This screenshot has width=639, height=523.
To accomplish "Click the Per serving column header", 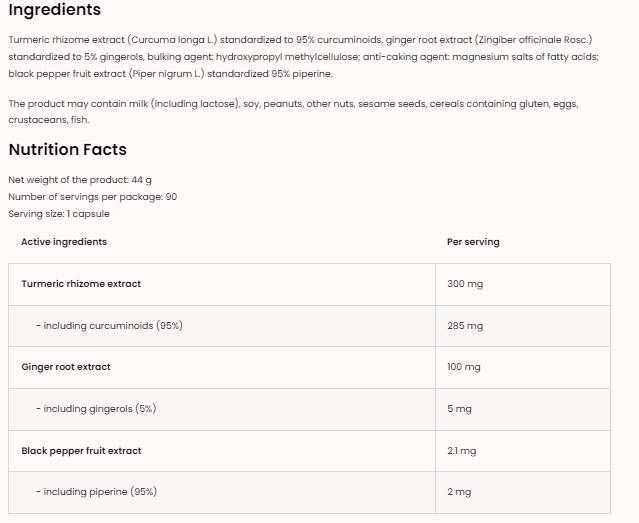I will [x=473, y=242].
